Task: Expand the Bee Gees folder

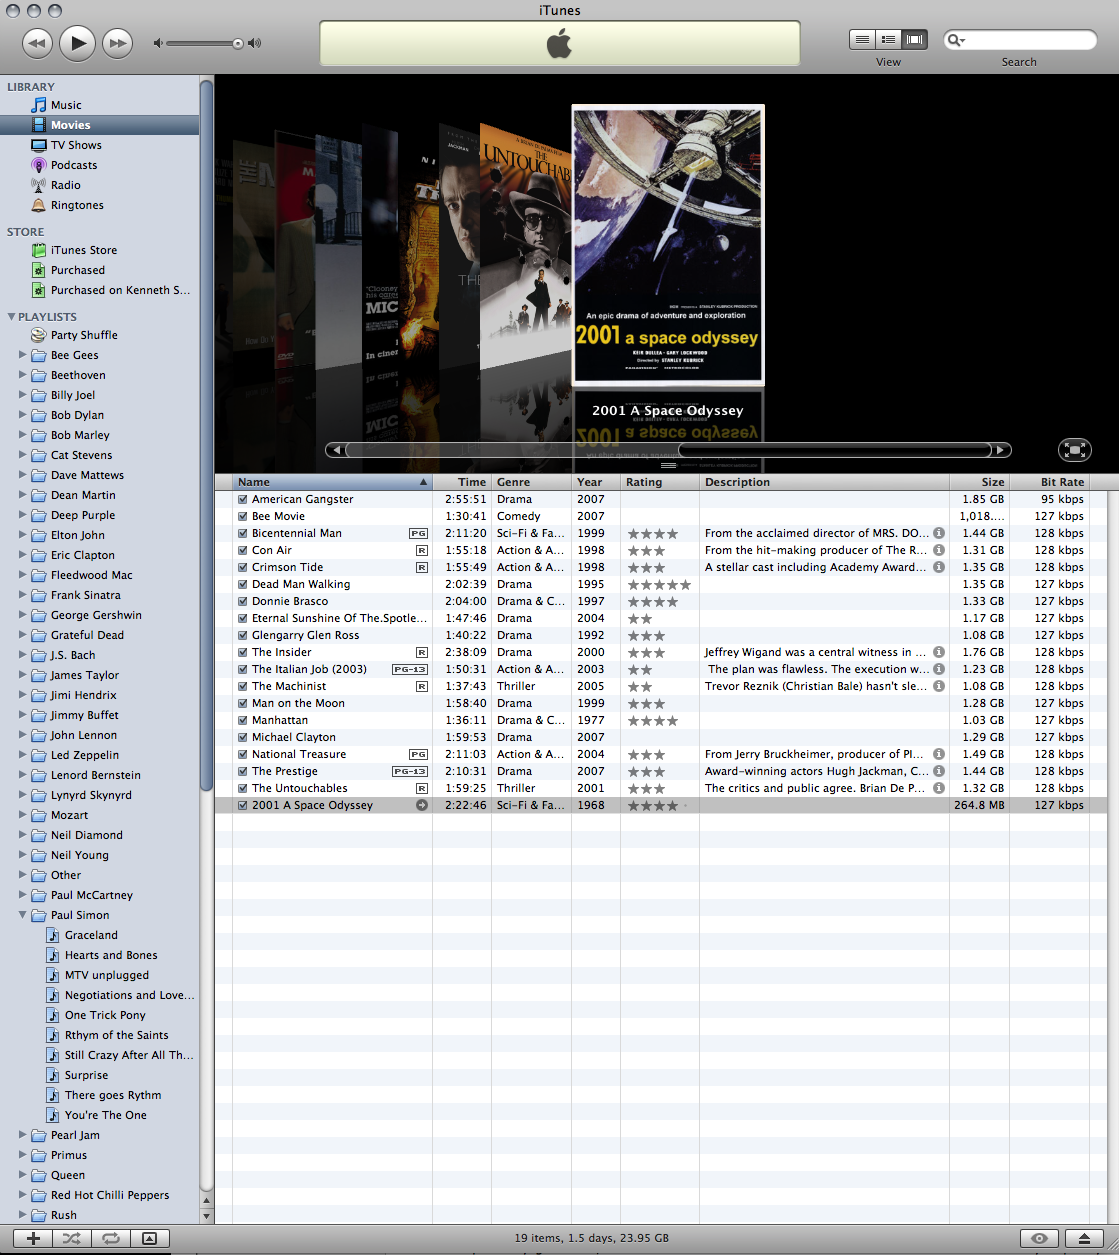Action: pyautogui.click(x=23, y=355)
